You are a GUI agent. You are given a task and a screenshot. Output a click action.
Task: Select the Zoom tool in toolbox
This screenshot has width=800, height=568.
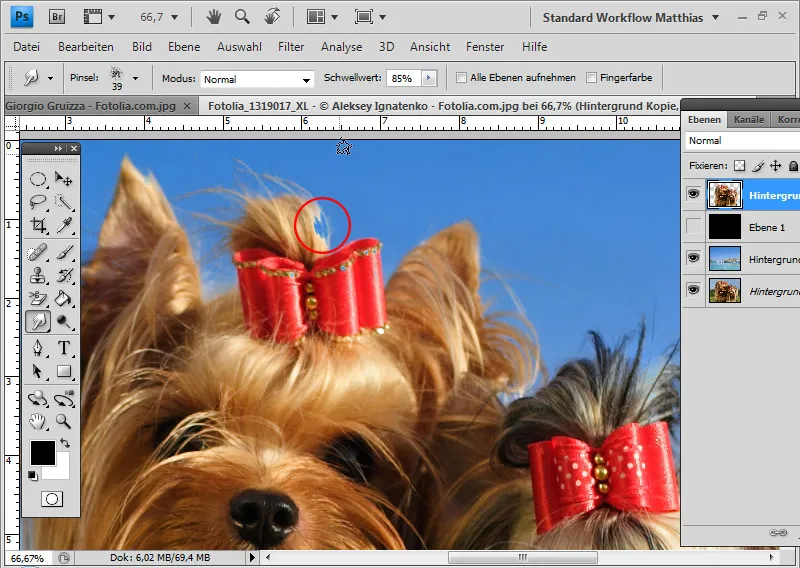[64, 422]
